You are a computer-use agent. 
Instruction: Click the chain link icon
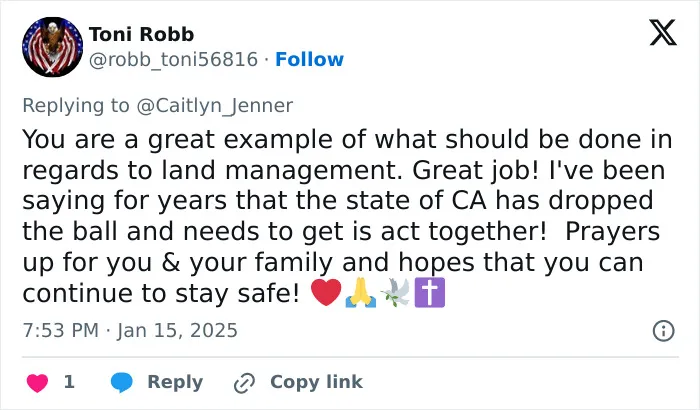click(245, 383)
